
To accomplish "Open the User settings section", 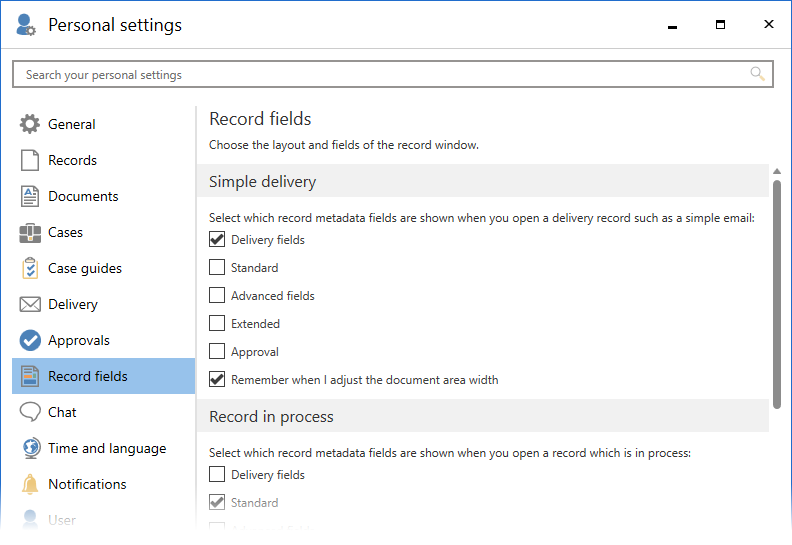I will pyautogui.click(x=62, y=520).
